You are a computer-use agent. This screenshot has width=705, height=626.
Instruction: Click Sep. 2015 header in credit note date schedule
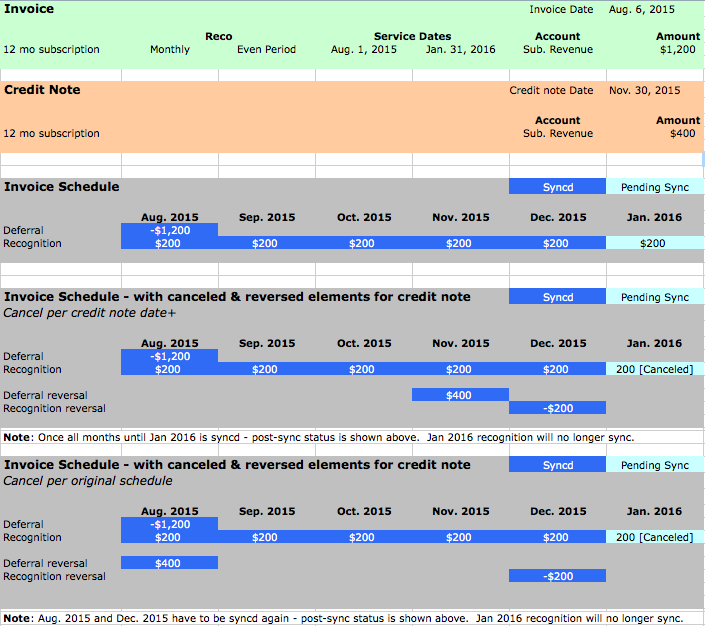click(267, 344)
